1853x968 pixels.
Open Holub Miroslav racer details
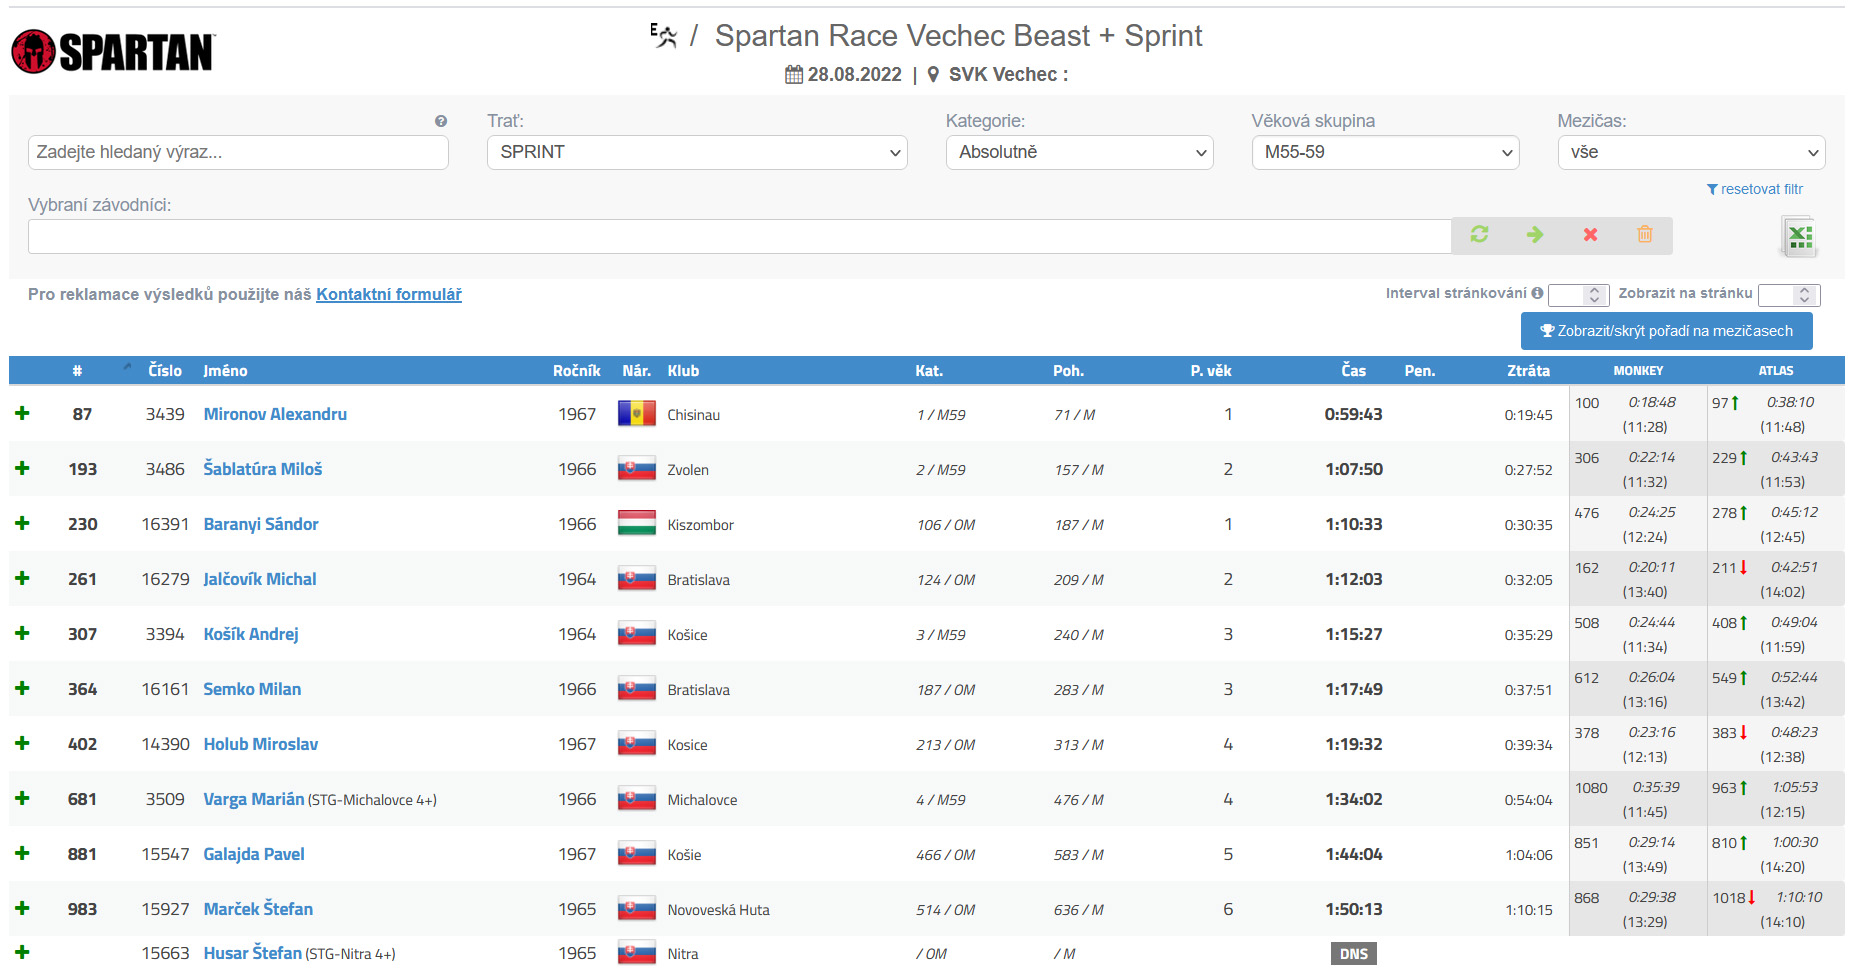(x=261, y=744)
